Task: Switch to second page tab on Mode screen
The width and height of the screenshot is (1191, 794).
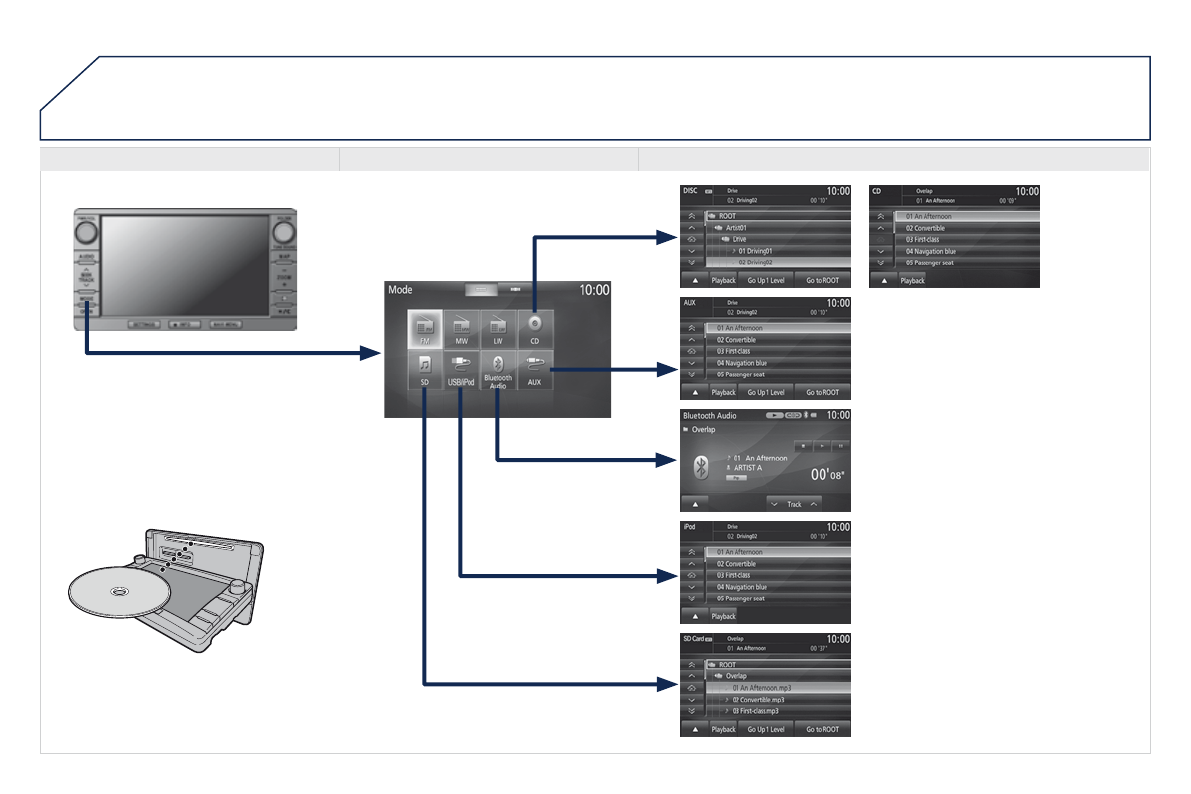Action: (x=516, y=288)
